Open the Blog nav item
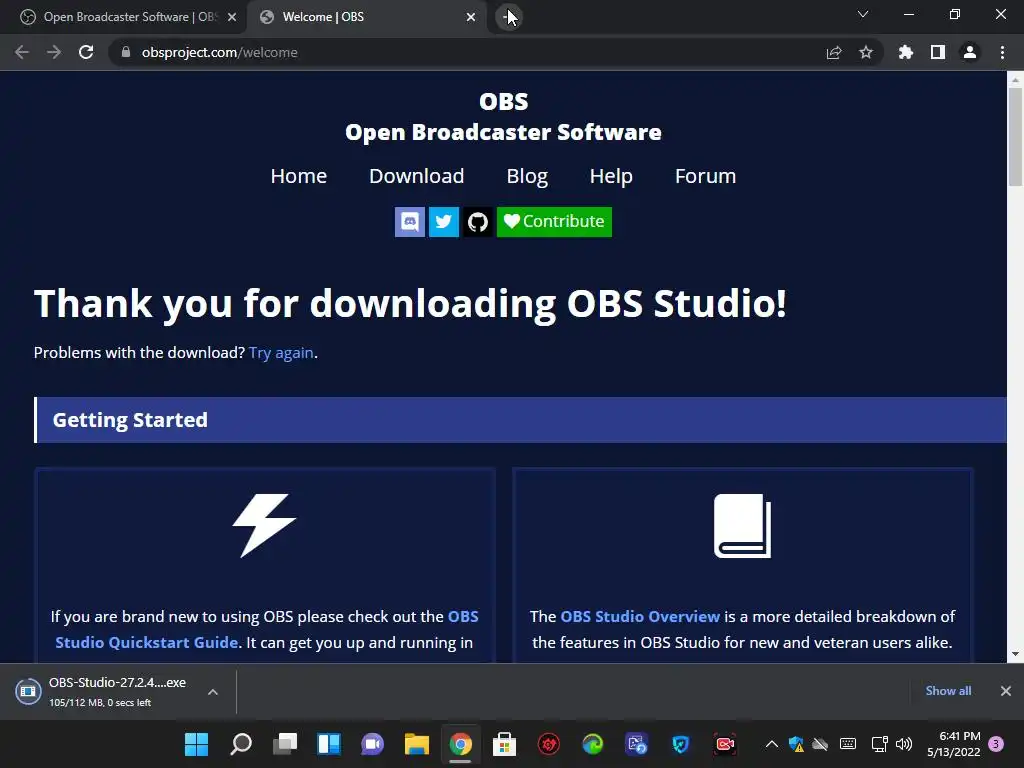The height and width of the screenshot is (768, 1024). pyautogui.click(x=527, y=176)
